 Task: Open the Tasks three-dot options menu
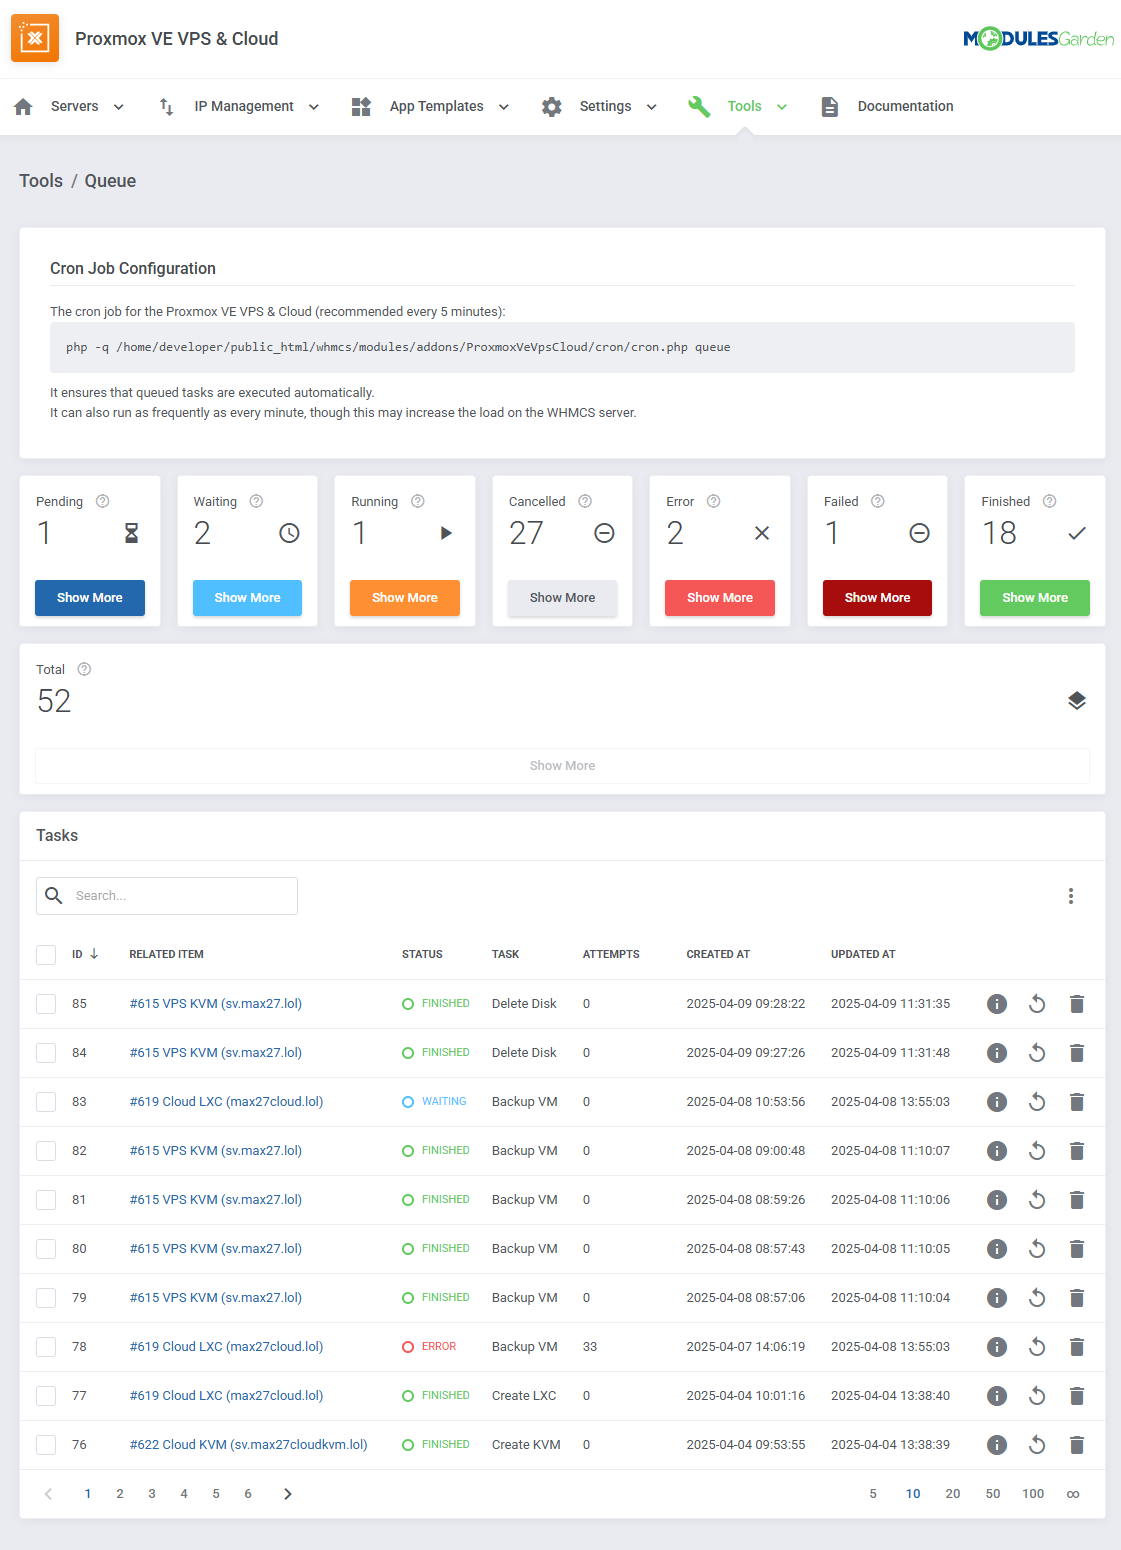click(x=1071, y=896)
